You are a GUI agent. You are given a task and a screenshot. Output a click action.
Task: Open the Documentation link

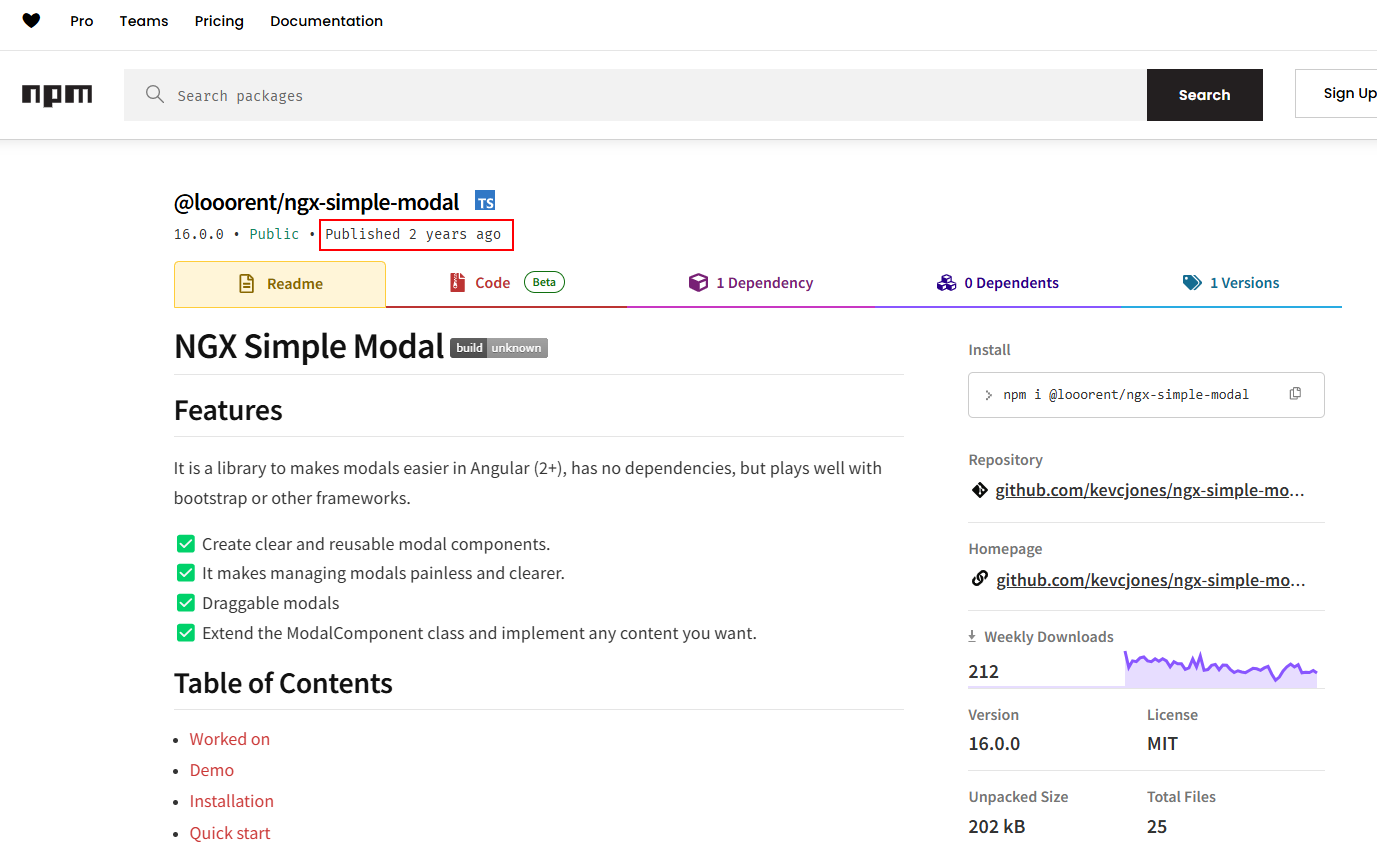[326, 21]
